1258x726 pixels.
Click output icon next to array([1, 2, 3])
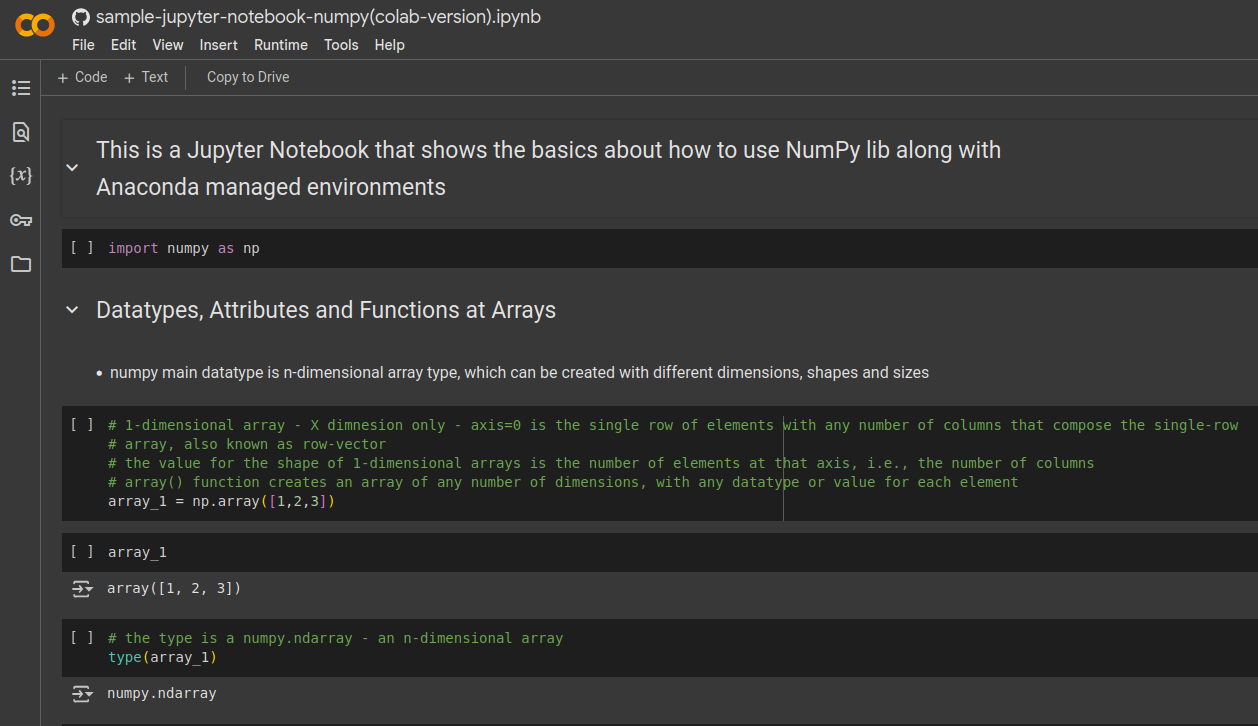[x=82, y=589]
